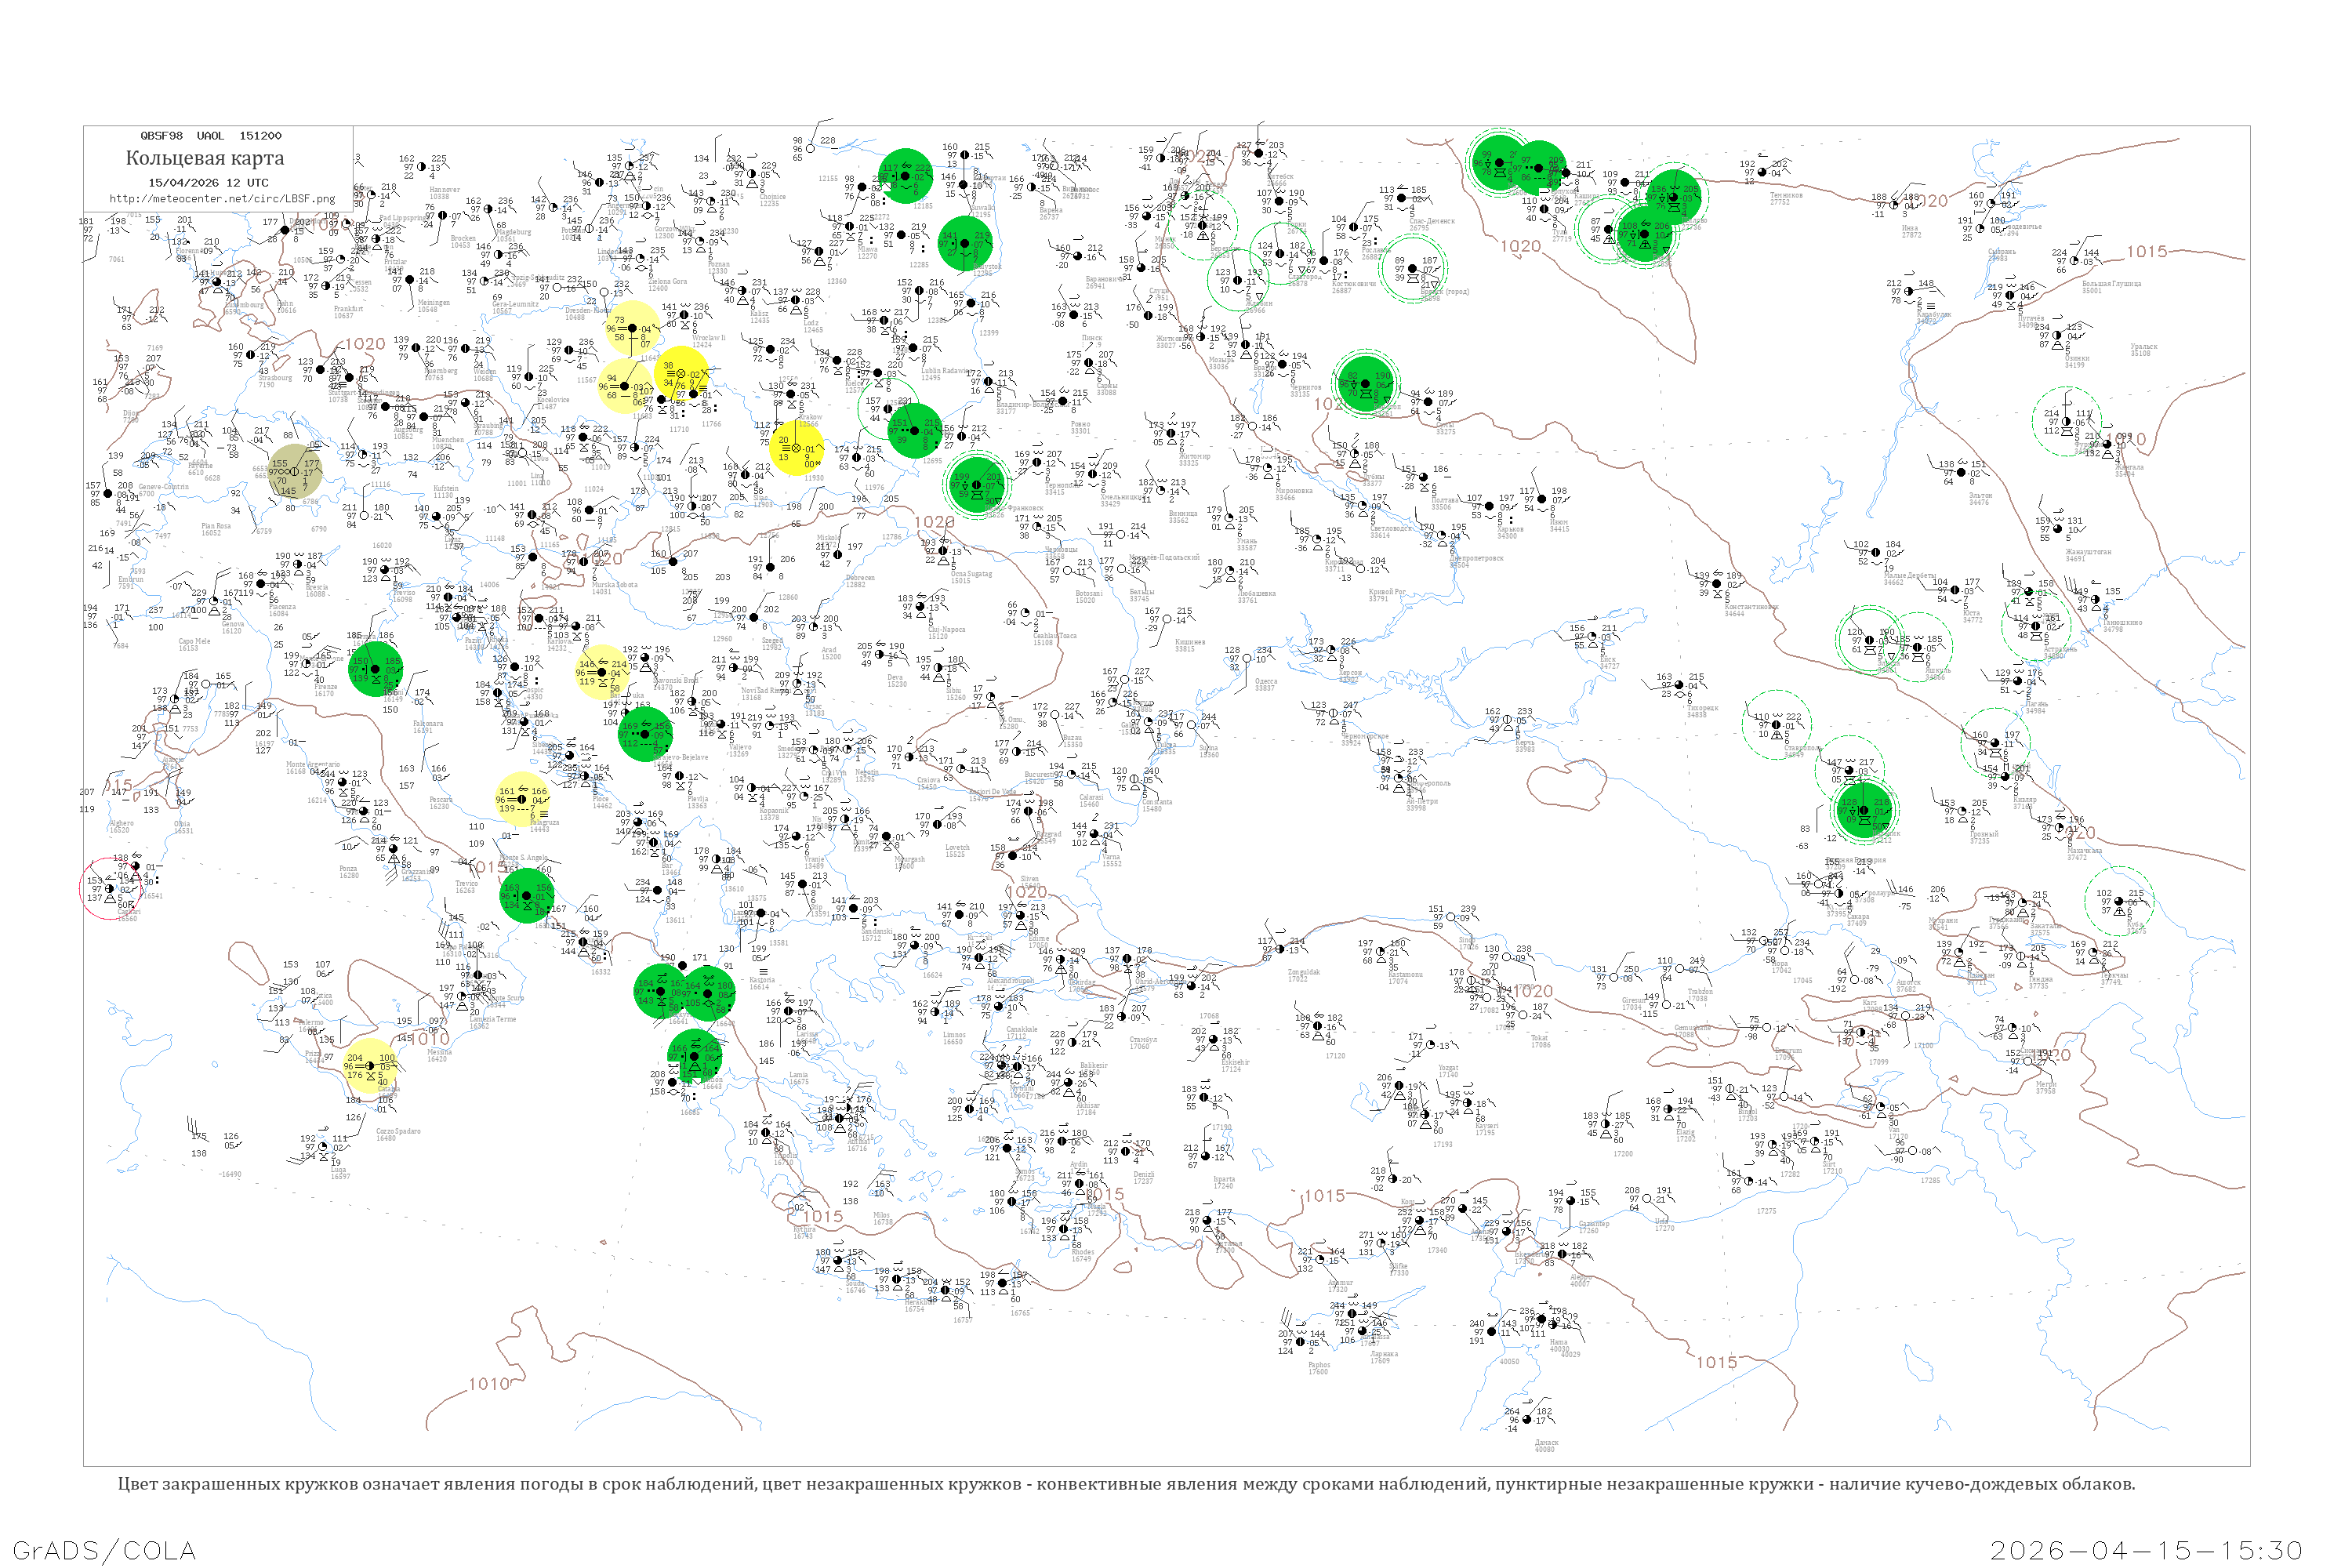Click the color legend caption below the map

pyautogui.click(x=1126, y=1484)
